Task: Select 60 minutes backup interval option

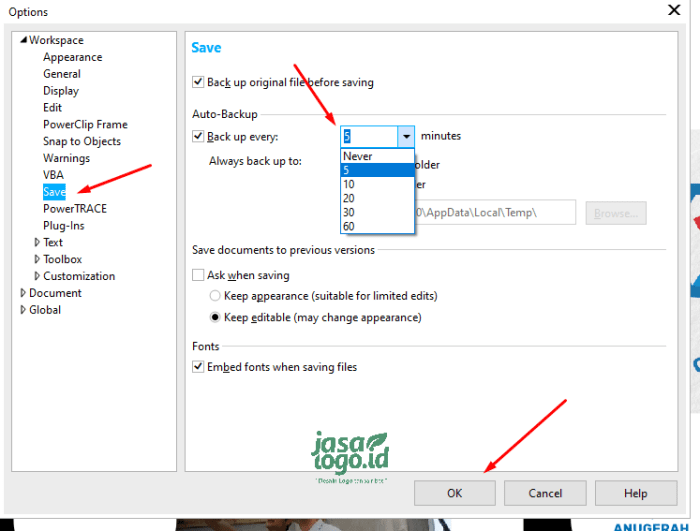Action: point(349,226)
